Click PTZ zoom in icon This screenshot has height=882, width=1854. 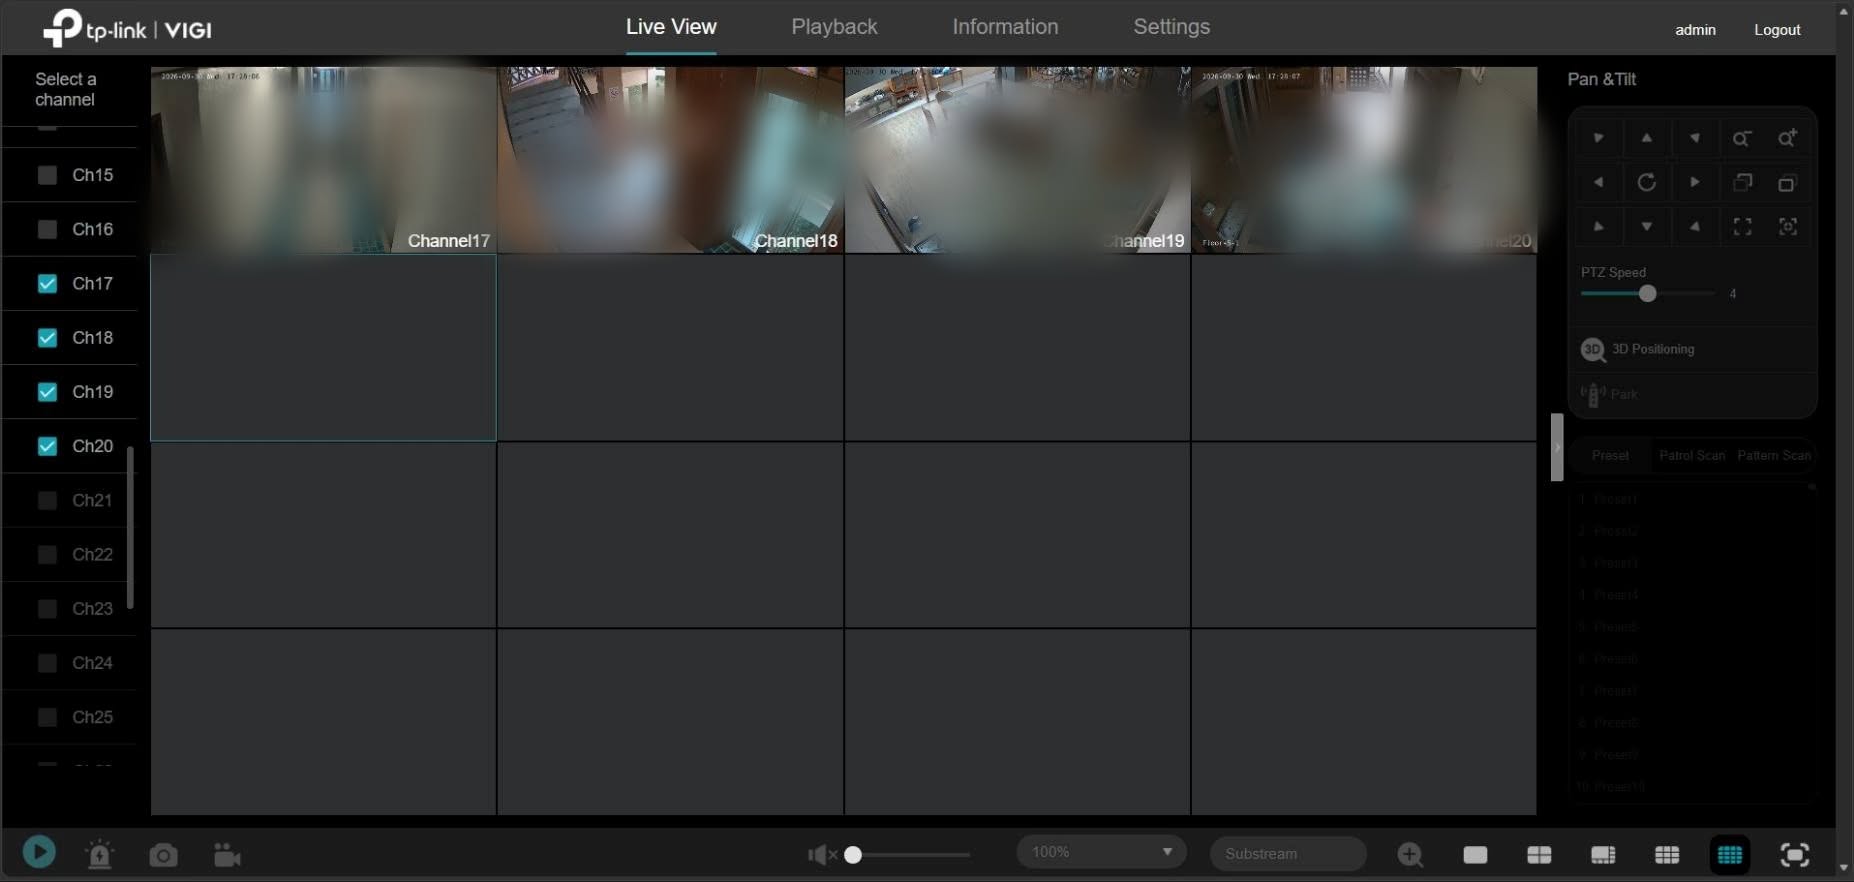click(x=1787, y=139)
